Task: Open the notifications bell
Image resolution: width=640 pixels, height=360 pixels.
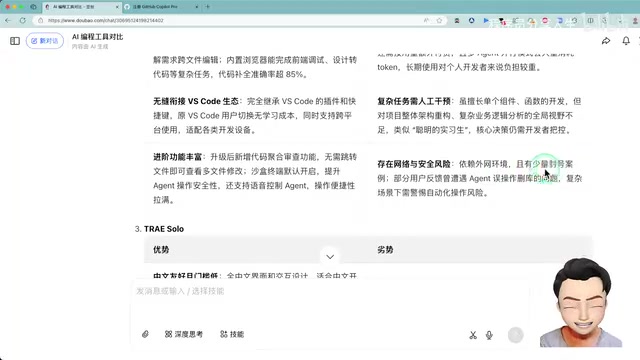Action: (x=626, y=41)
